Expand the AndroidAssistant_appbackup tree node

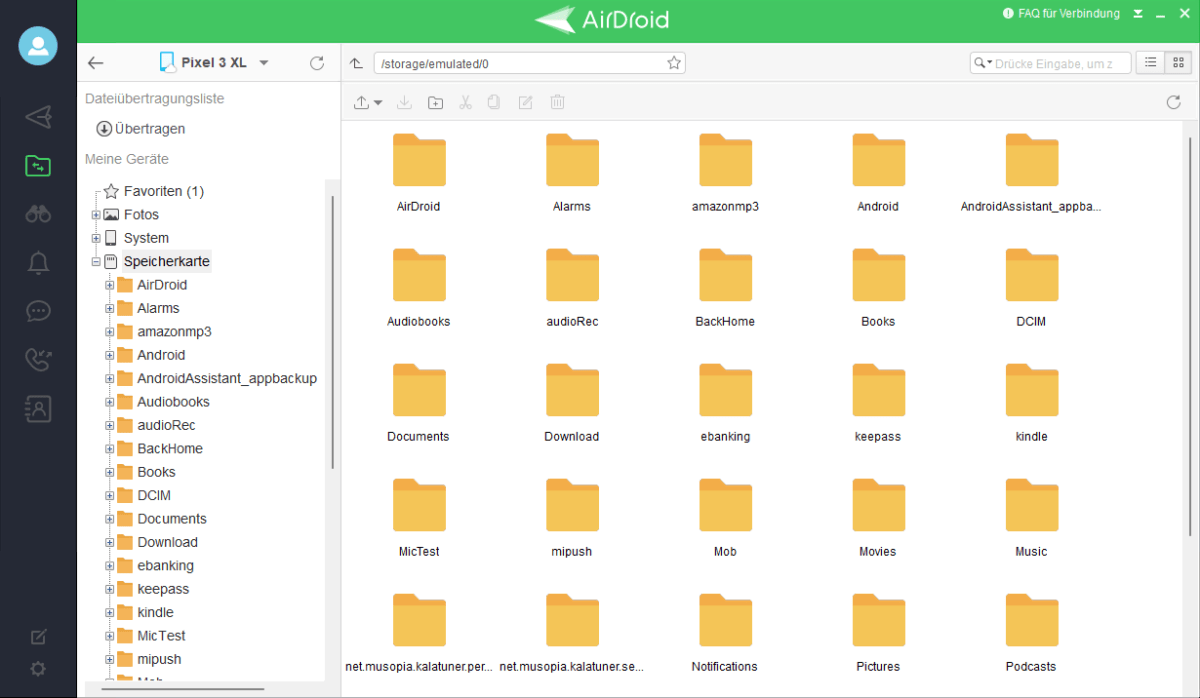110,378
